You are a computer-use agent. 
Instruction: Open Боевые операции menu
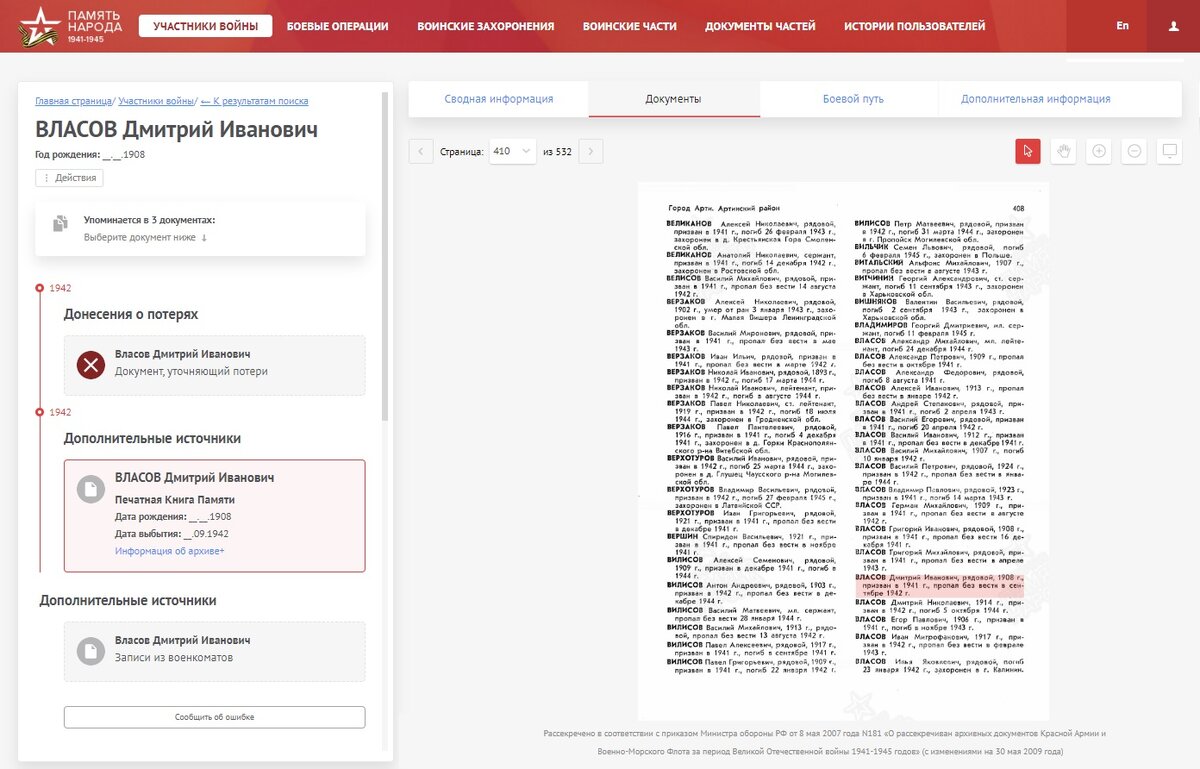[337, 26]
